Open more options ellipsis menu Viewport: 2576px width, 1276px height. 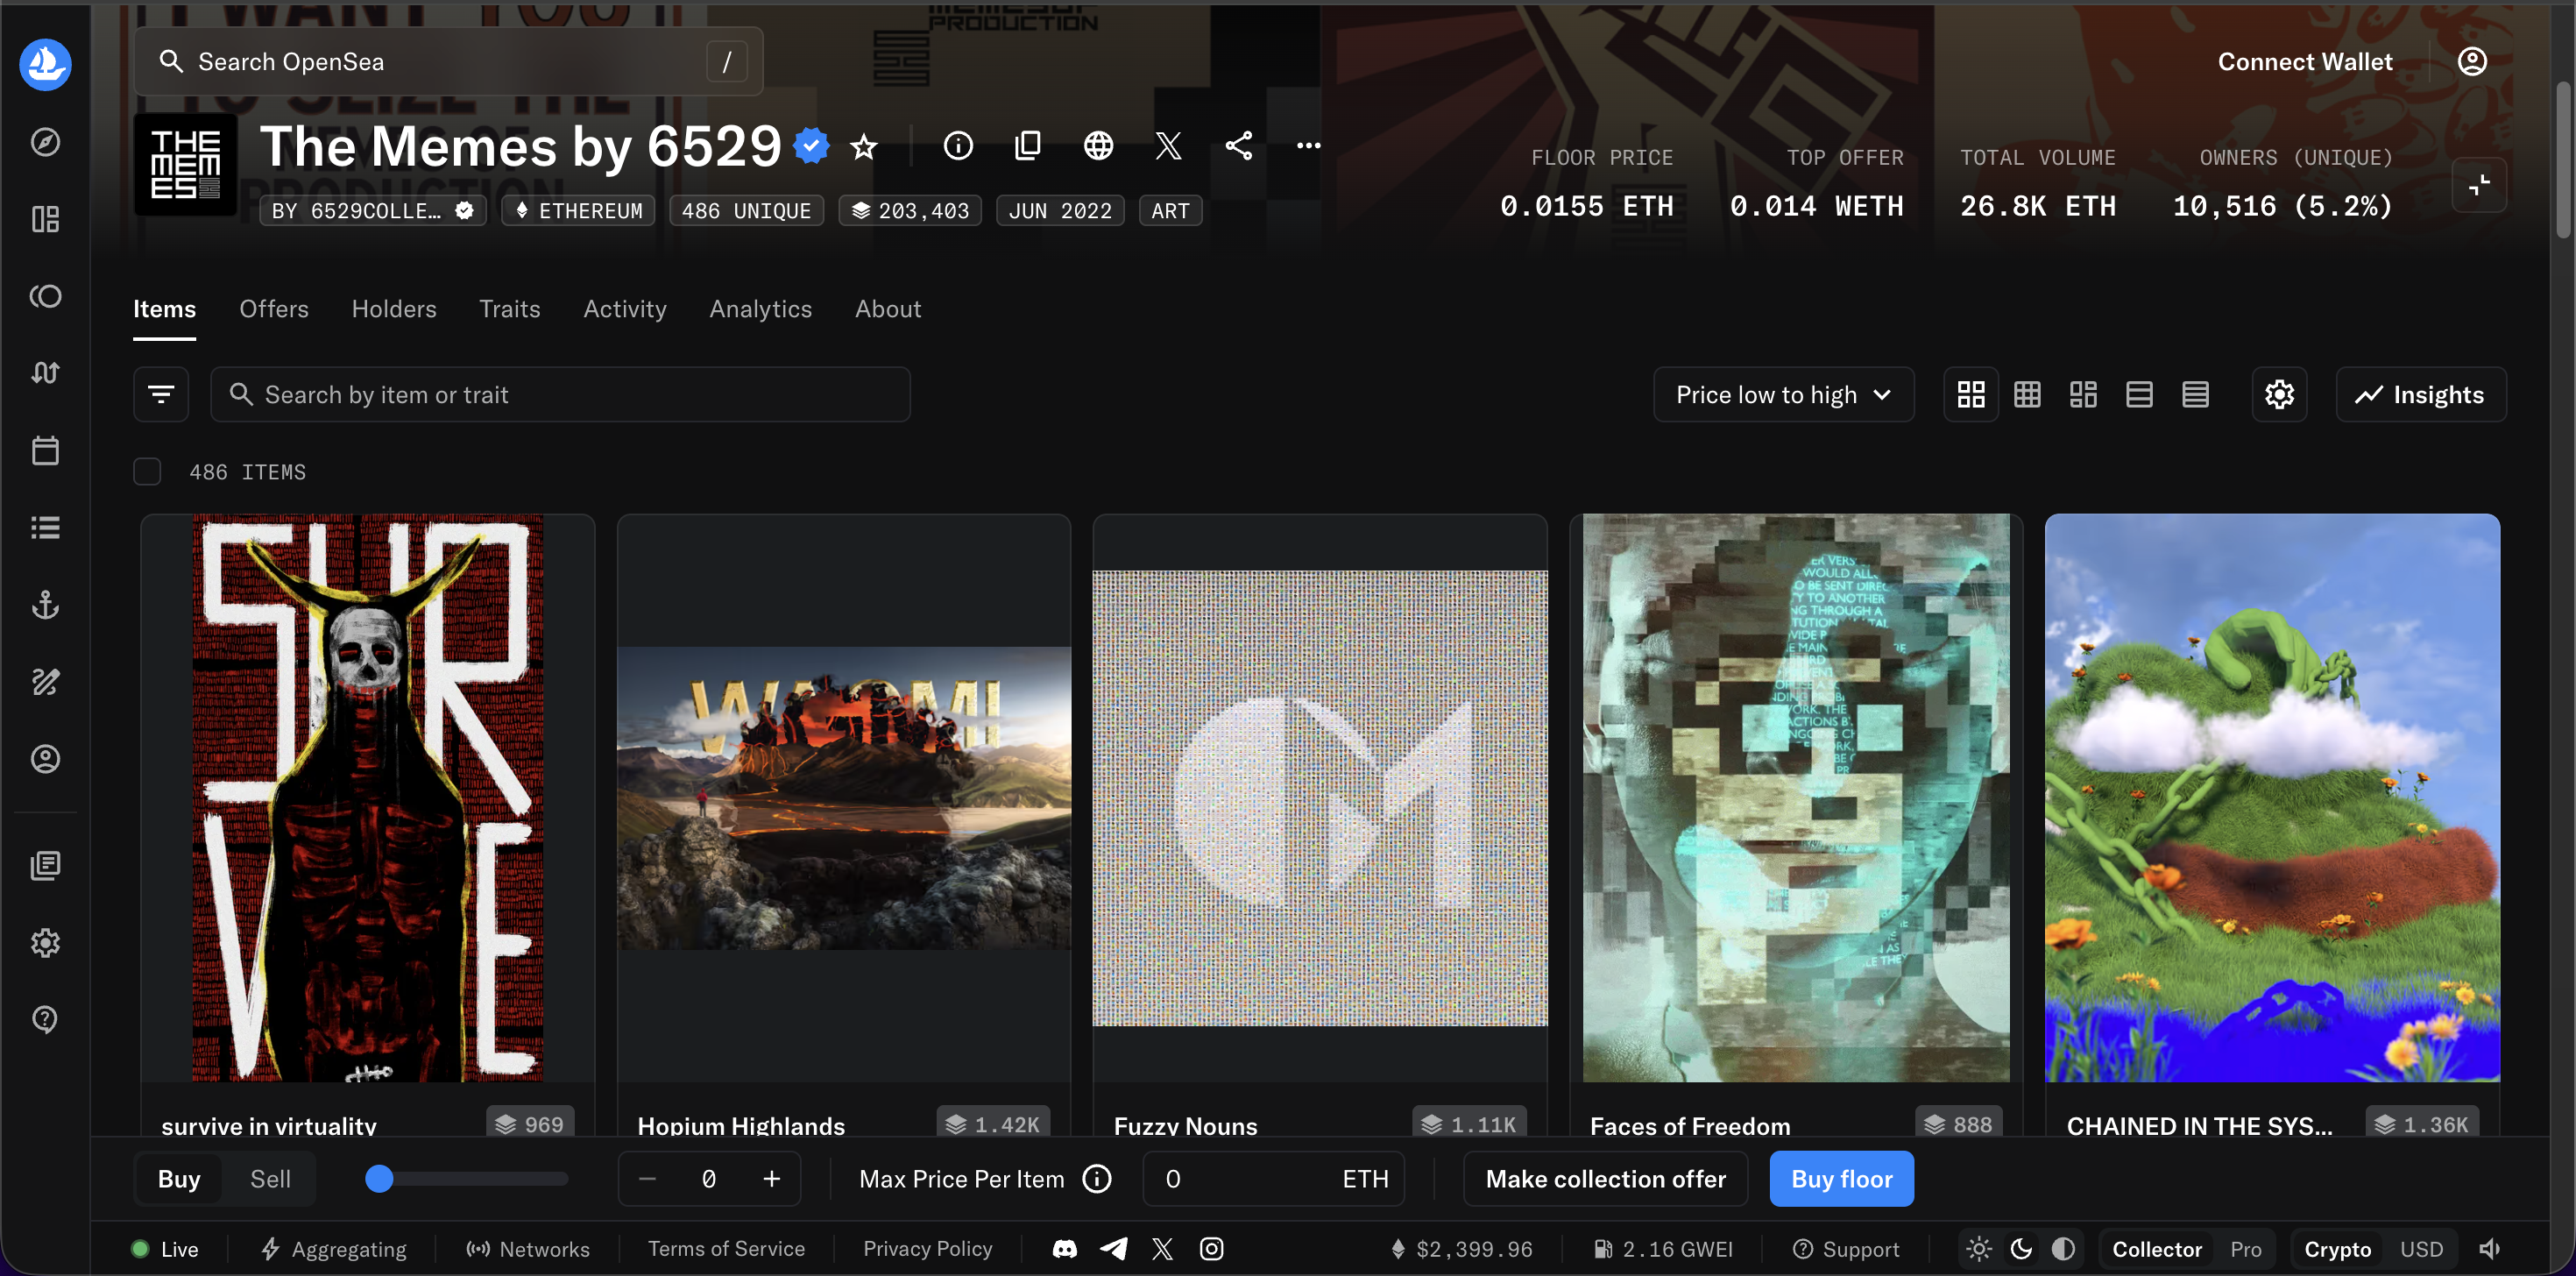1308,146
